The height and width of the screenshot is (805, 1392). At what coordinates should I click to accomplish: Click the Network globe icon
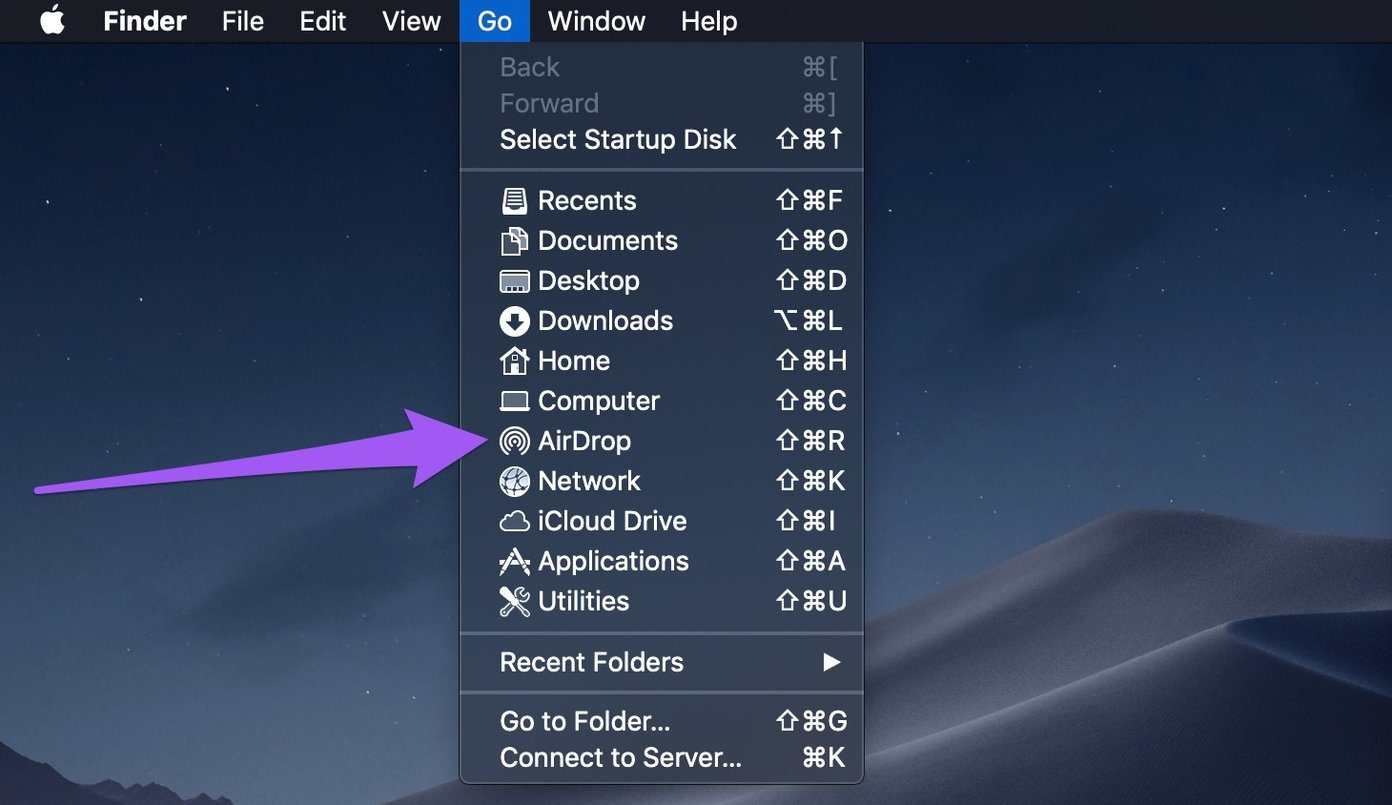point(514,481)
